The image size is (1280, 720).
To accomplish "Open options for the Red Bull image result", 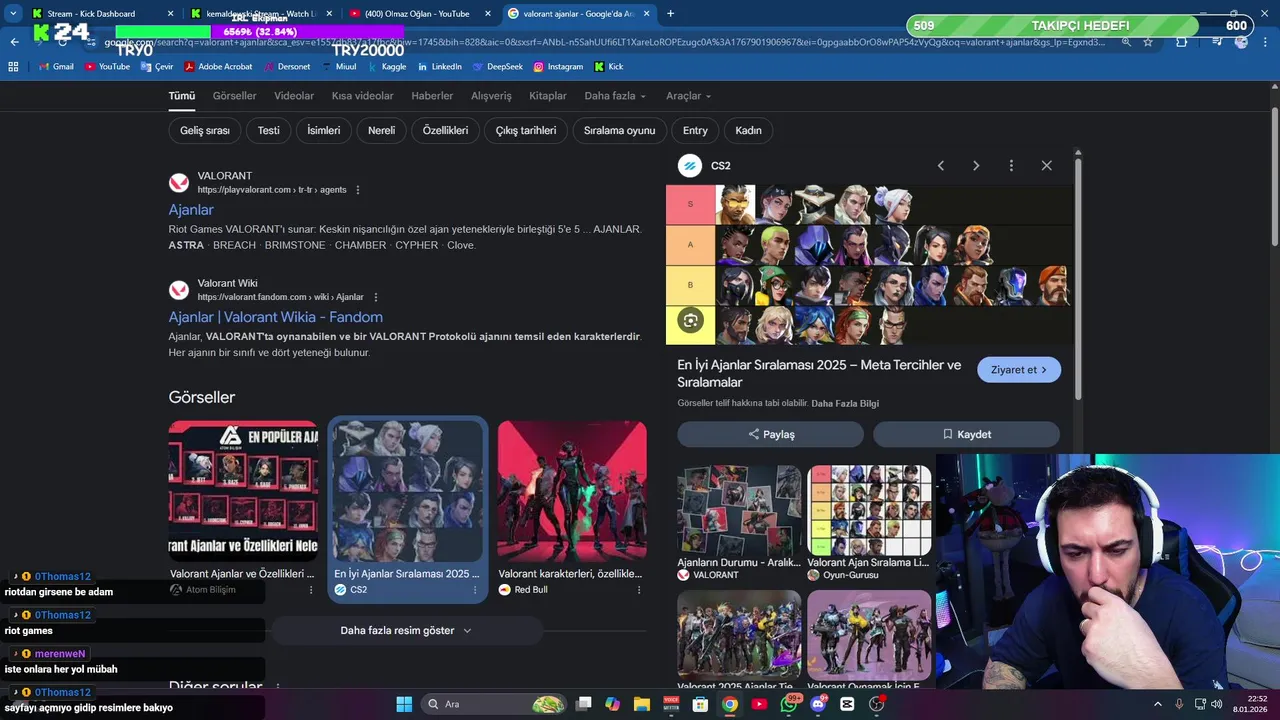I will (x=639, y=590).
